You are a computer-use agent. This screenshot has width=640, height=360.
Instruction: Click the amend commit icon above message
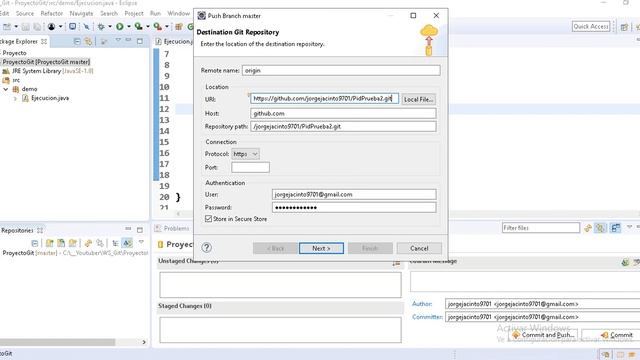(x=625, y=262)
